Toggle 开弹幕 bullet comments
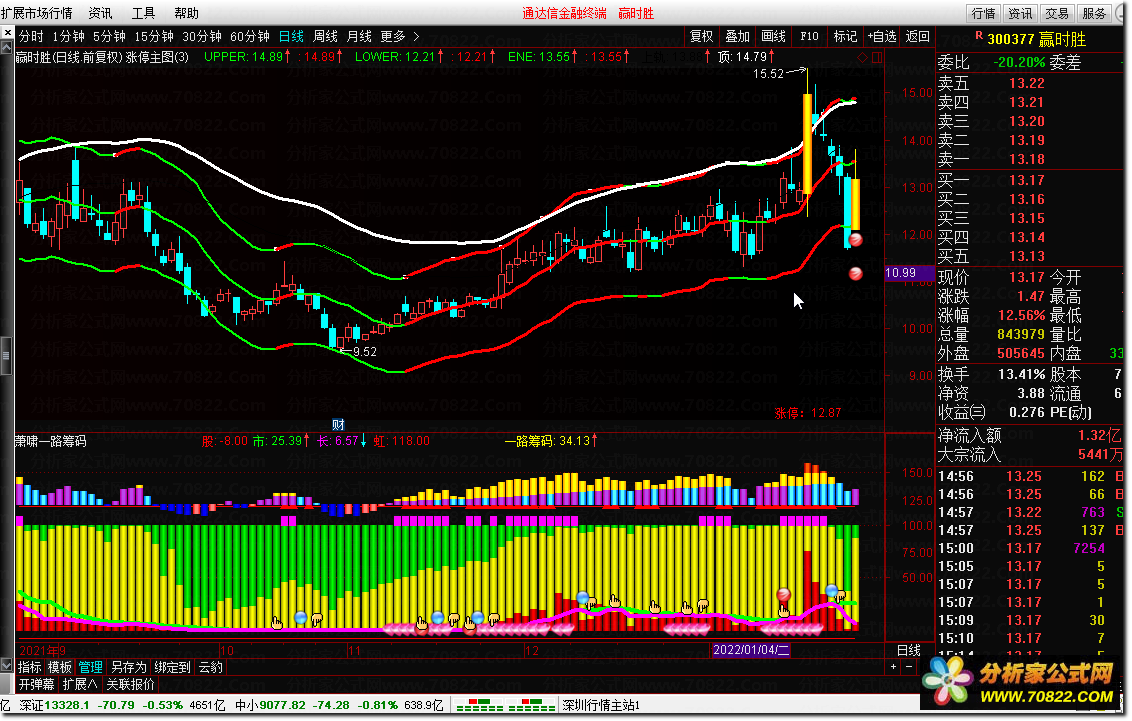 (x=36, y=683)
